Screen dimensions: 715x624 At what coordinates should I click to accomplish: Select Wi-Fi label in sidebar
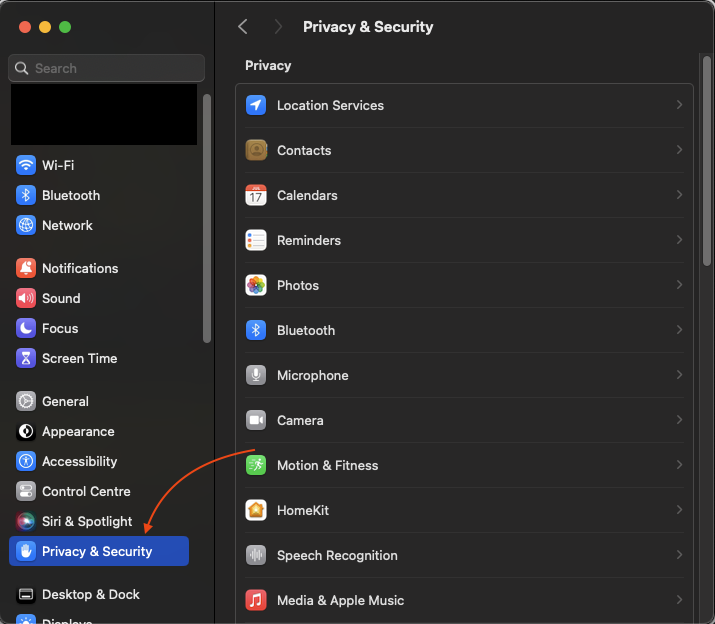tap(58, 165)
